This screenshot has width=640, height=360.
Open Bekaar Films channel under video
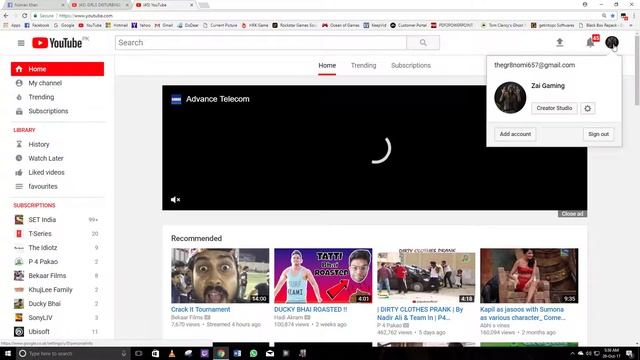[187, 317]
